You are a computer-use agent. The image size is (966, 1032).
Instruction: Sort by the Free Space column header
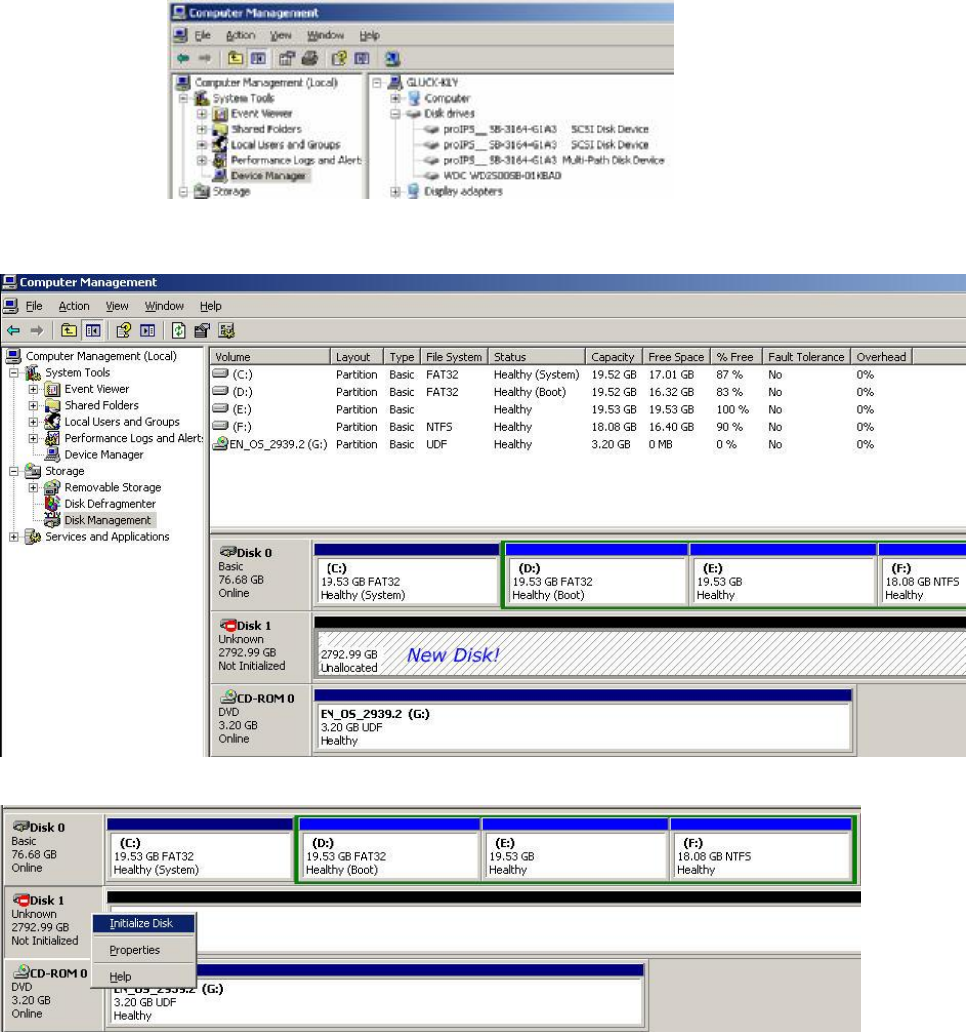[x=676, y=357]
